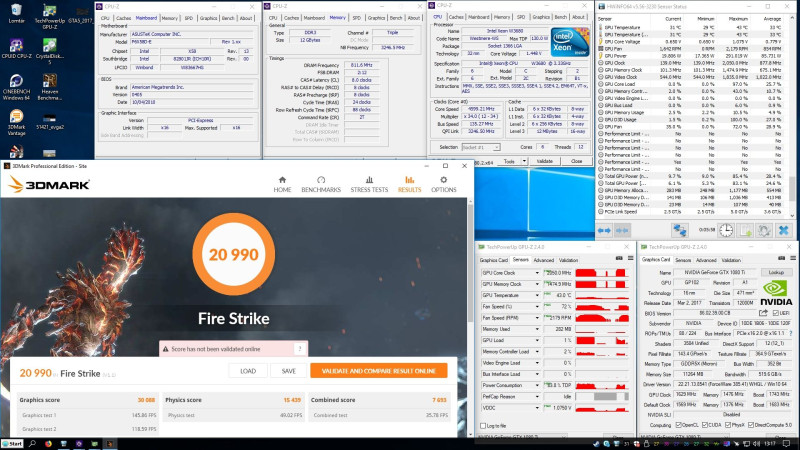Screen dimensions: 800x450
Task: Open the Heaven Benchmark desktop shortcut
Action: 49,87
